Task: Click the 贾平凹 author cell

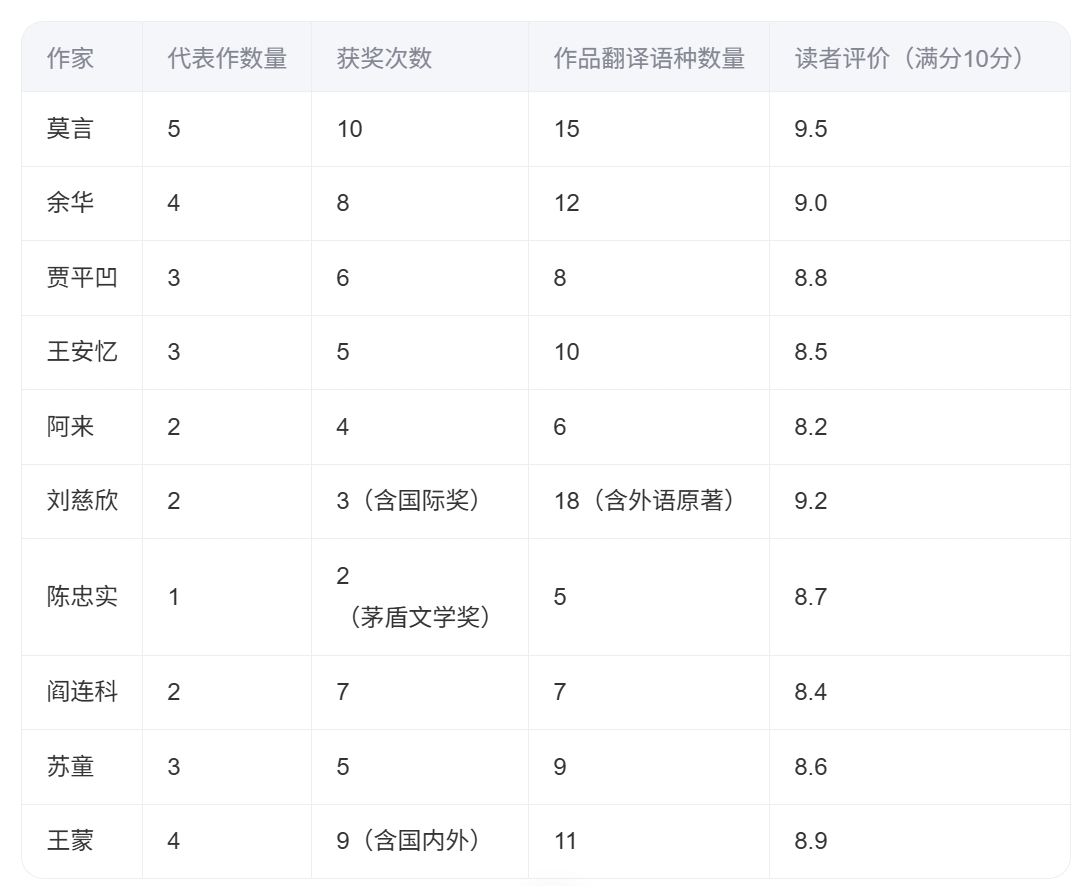Action: point(82,277)
